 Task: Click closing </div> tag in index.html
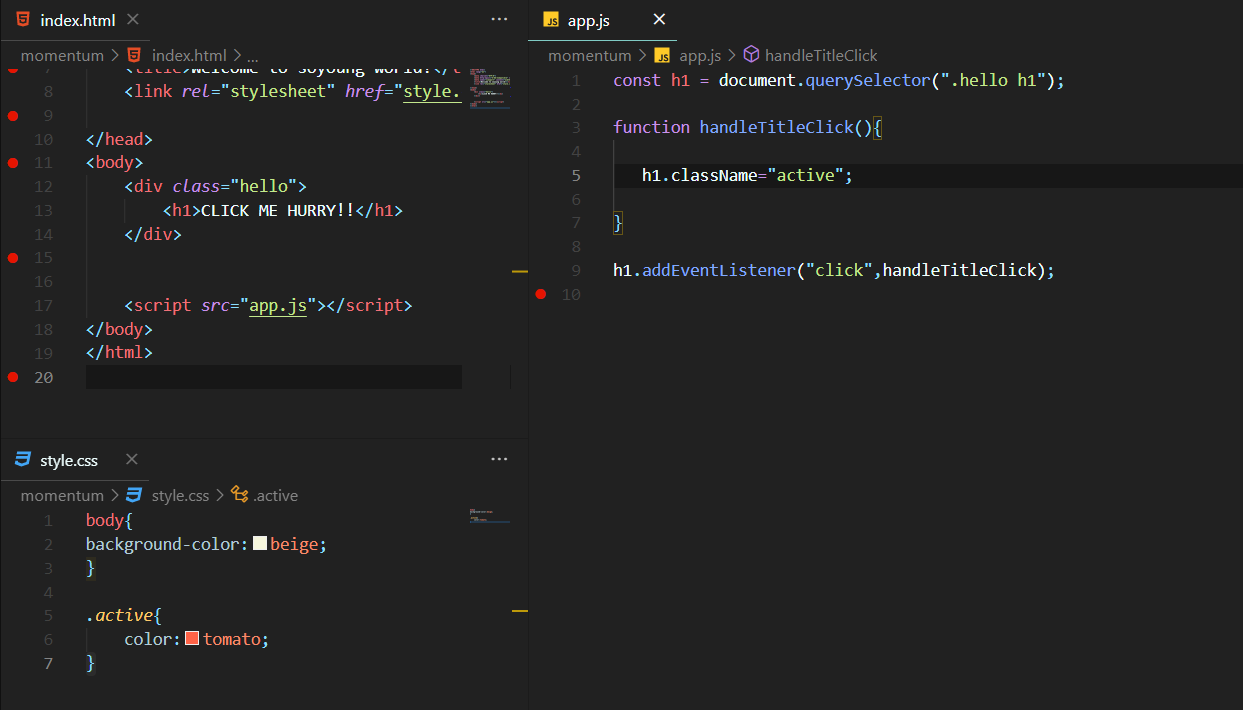point(153,234)
